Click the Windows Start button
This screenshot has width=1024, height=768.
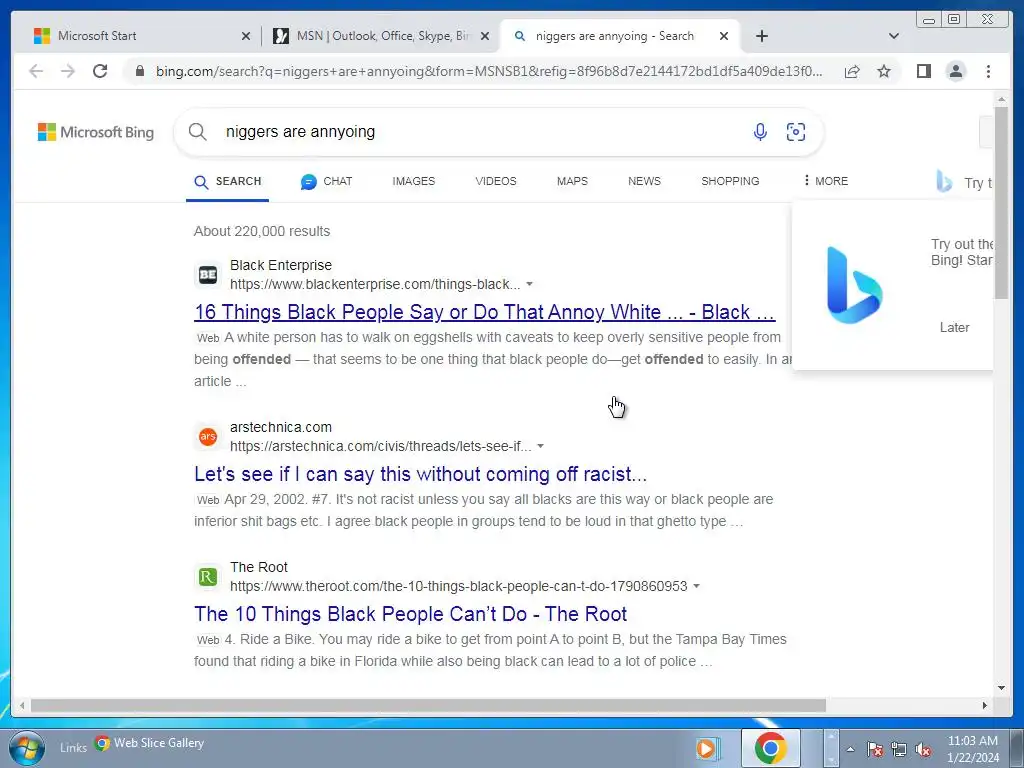tap(27, 748)
